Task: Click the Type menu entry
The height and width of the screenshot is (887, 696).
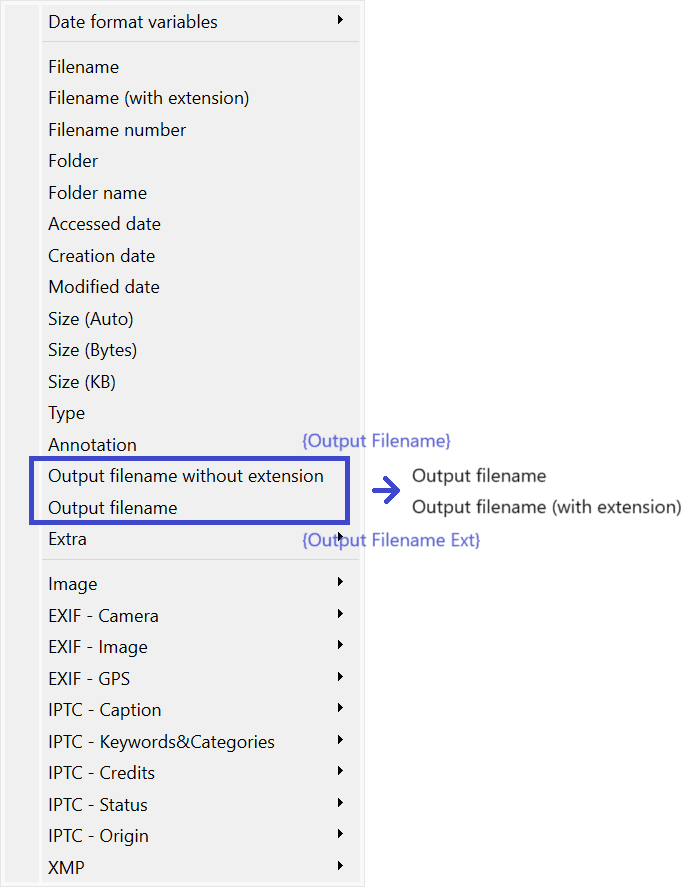Action: (x=67, y=413)
